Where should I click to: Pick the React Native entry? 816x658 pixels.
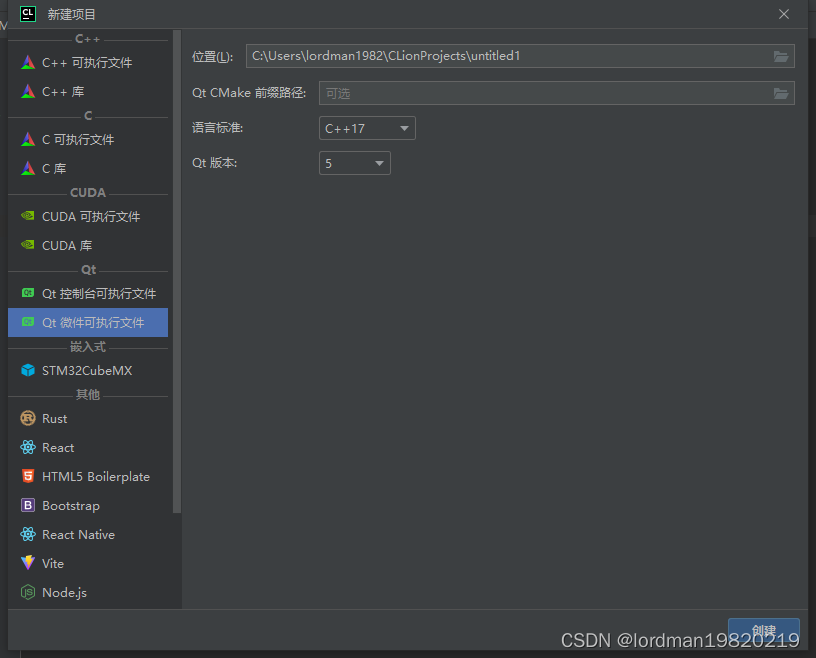pyautogui.click(x=88, y=534)
